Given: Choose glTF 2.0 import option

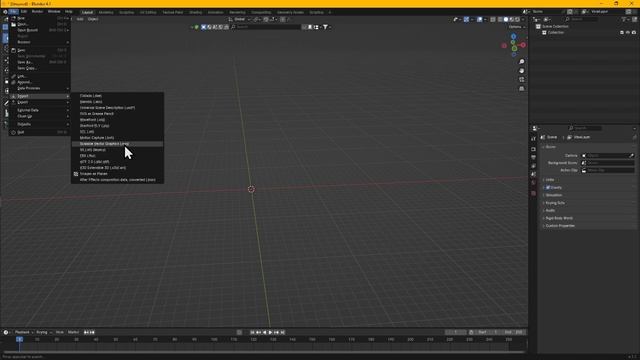Looking at the screenshot, I should (118, 162).
